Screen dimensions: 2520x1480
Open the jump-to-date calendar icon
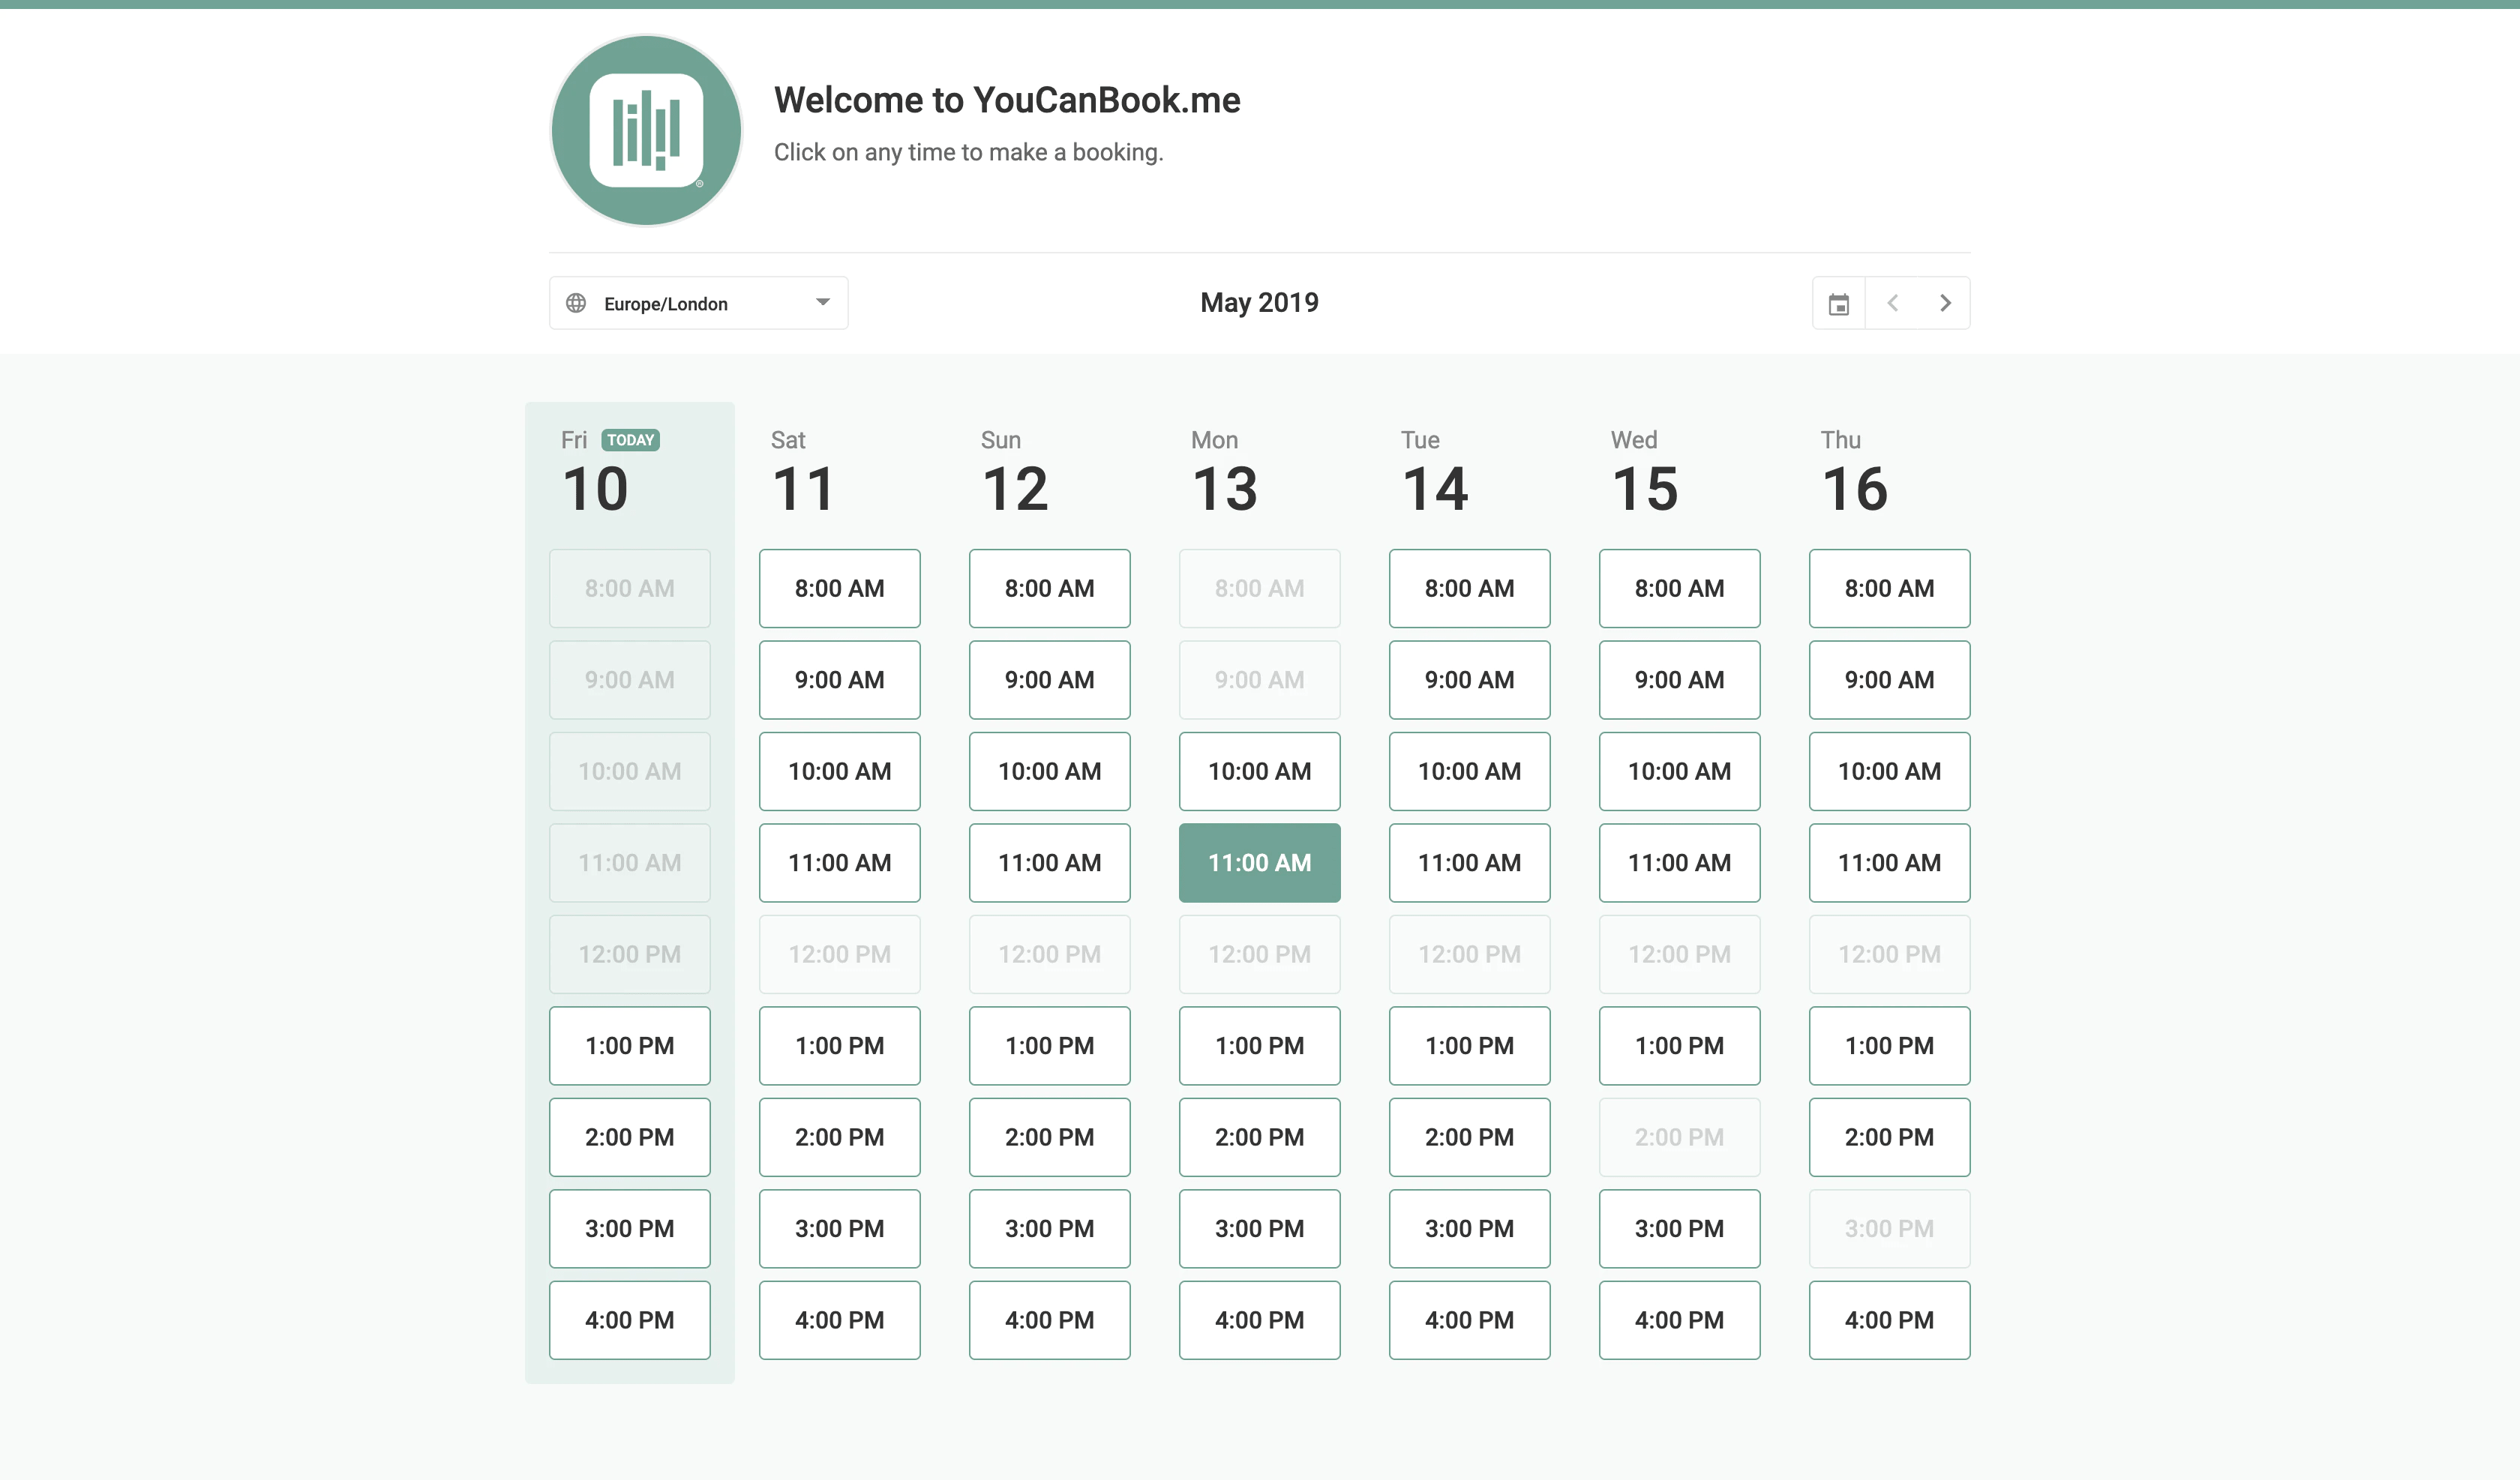pos(1838,302)
